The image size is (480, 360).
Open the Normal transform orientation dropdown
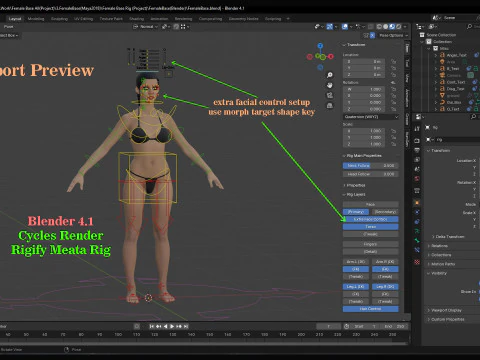pyautogui.click(x=145, y=26)
